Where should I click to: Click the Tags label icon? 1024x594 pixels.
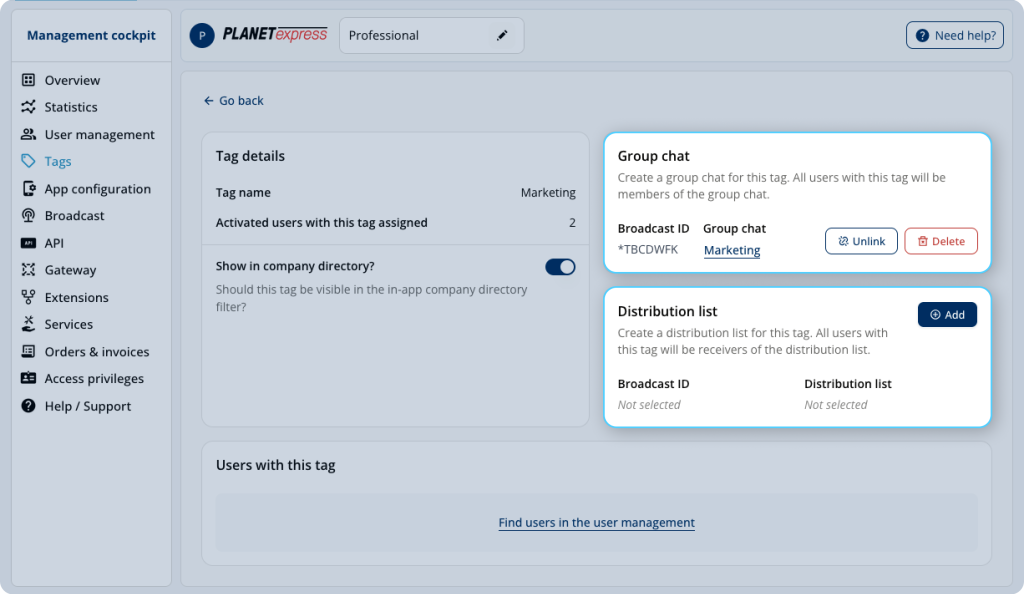(28, 161)
